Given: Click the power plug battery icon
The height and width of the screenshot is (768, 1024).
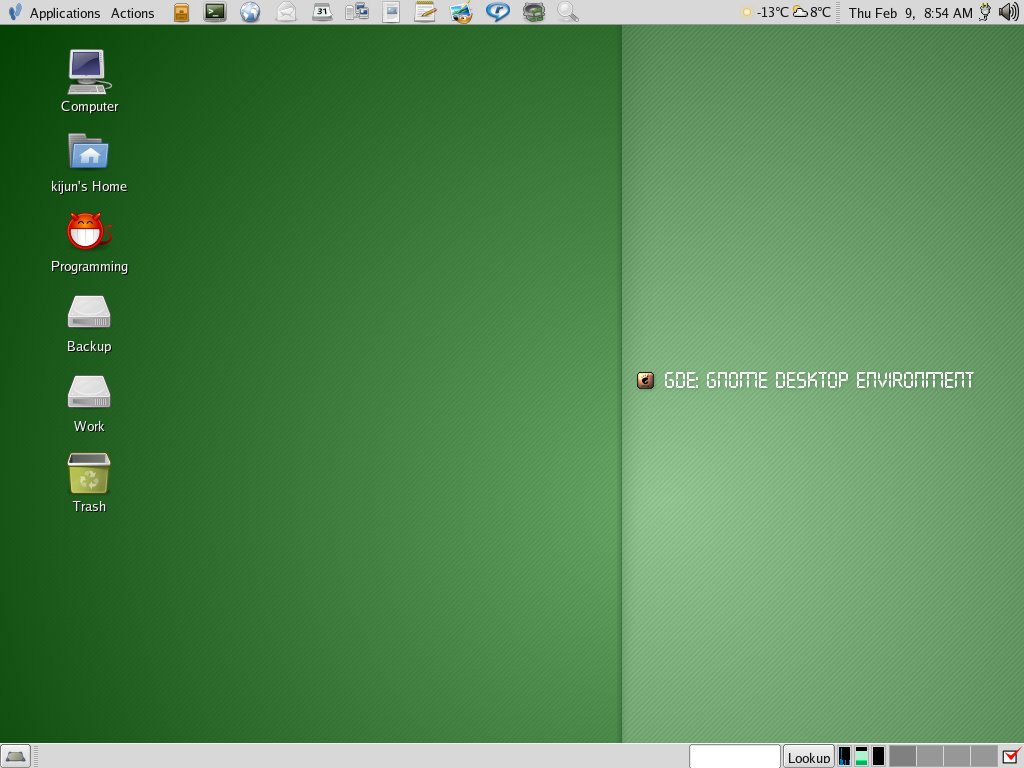Looking at the screenshot, I should [985, 12].
